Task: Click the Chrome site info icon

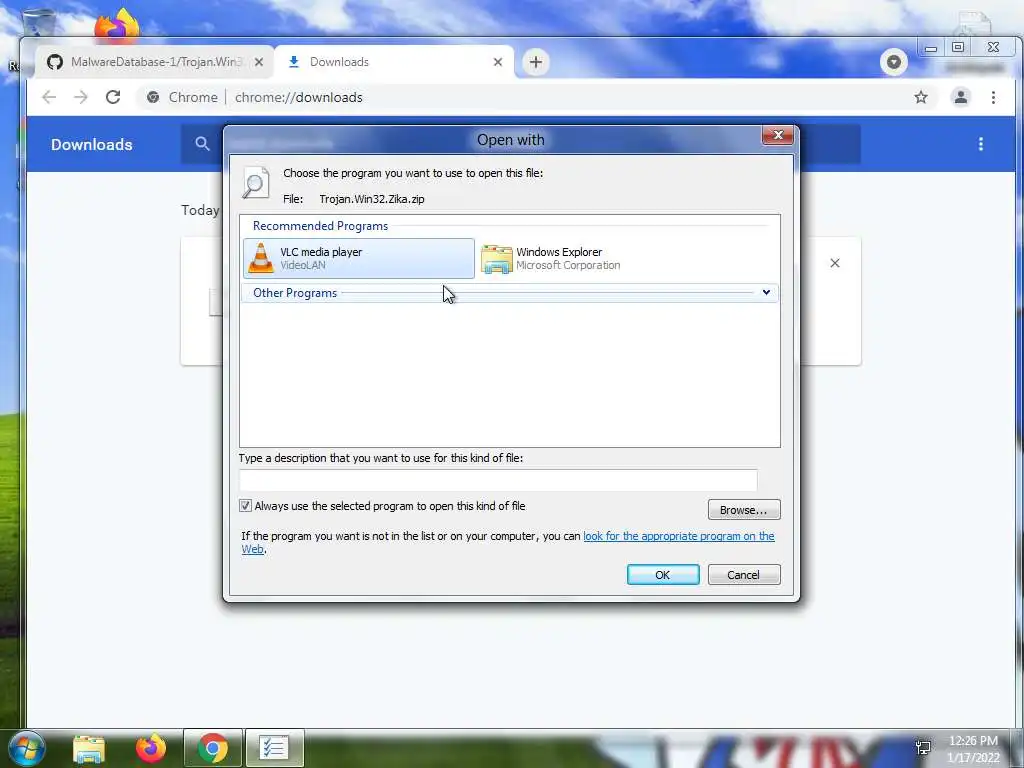Action: [x=153, y=97]
